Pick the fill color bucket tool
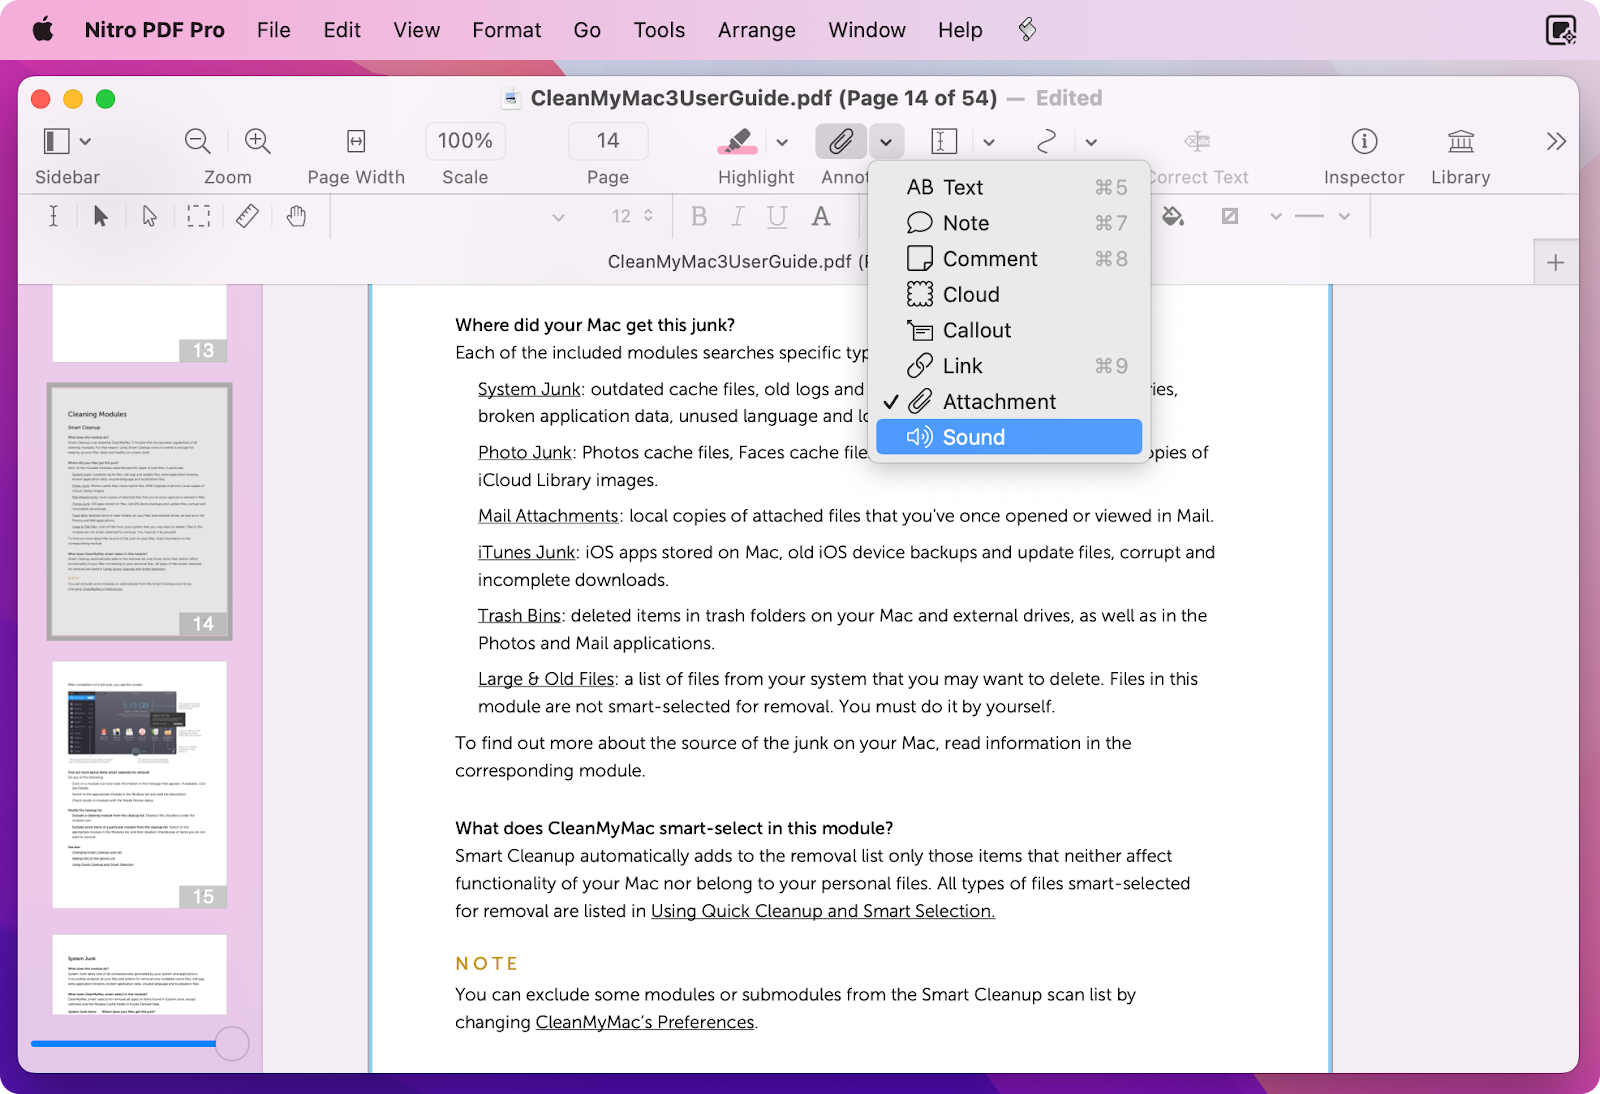This screenshot has width=1600, height=1094. point(1173,215)
